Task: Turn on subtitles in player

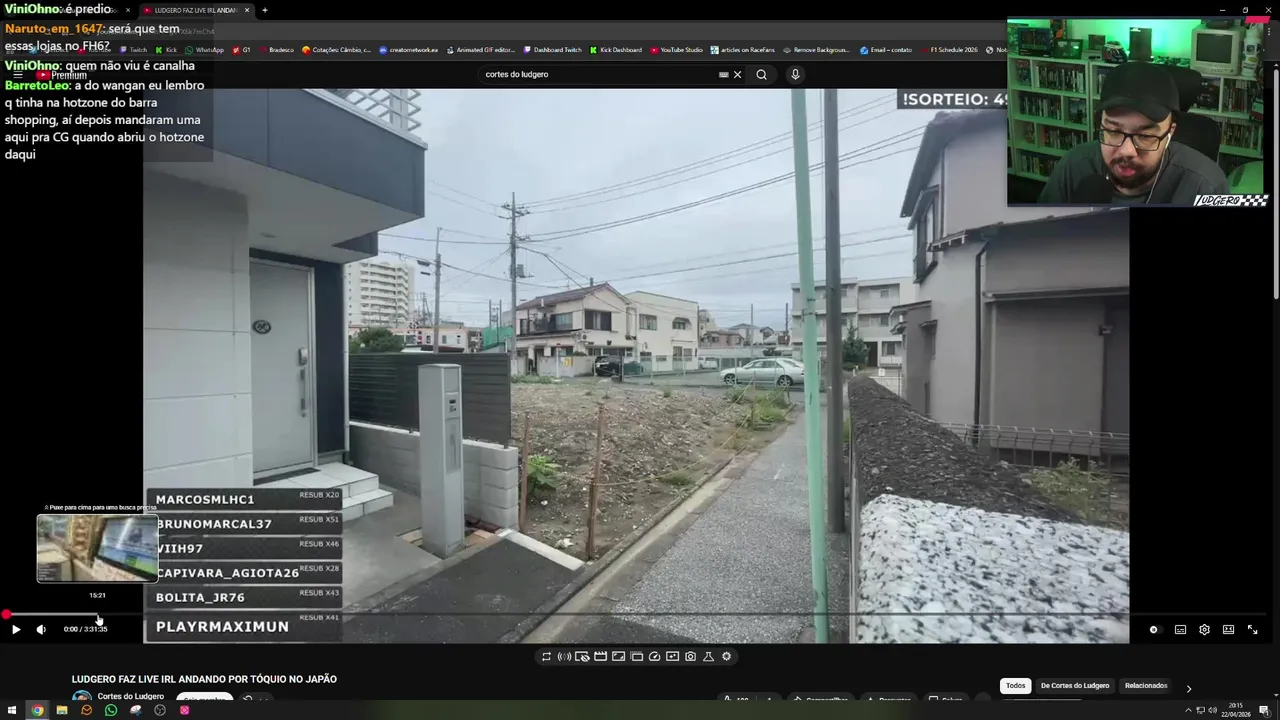Action: [1180, 630]
